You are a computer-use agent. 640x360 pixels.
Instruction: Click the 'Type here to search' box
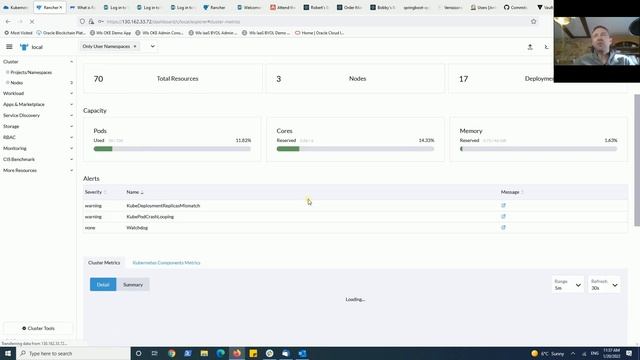(73, 353)
